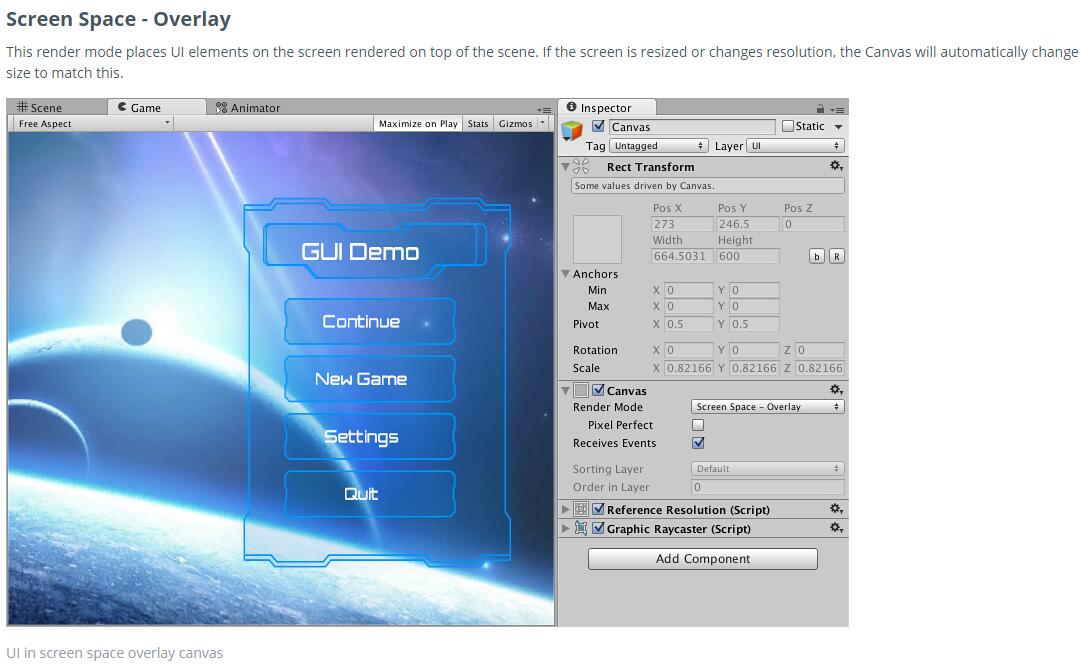The height and width of the screenshot is (671, 1092).
Task: Toggle Graphic Raycaster script enabled checkbox
Action: 598,528
